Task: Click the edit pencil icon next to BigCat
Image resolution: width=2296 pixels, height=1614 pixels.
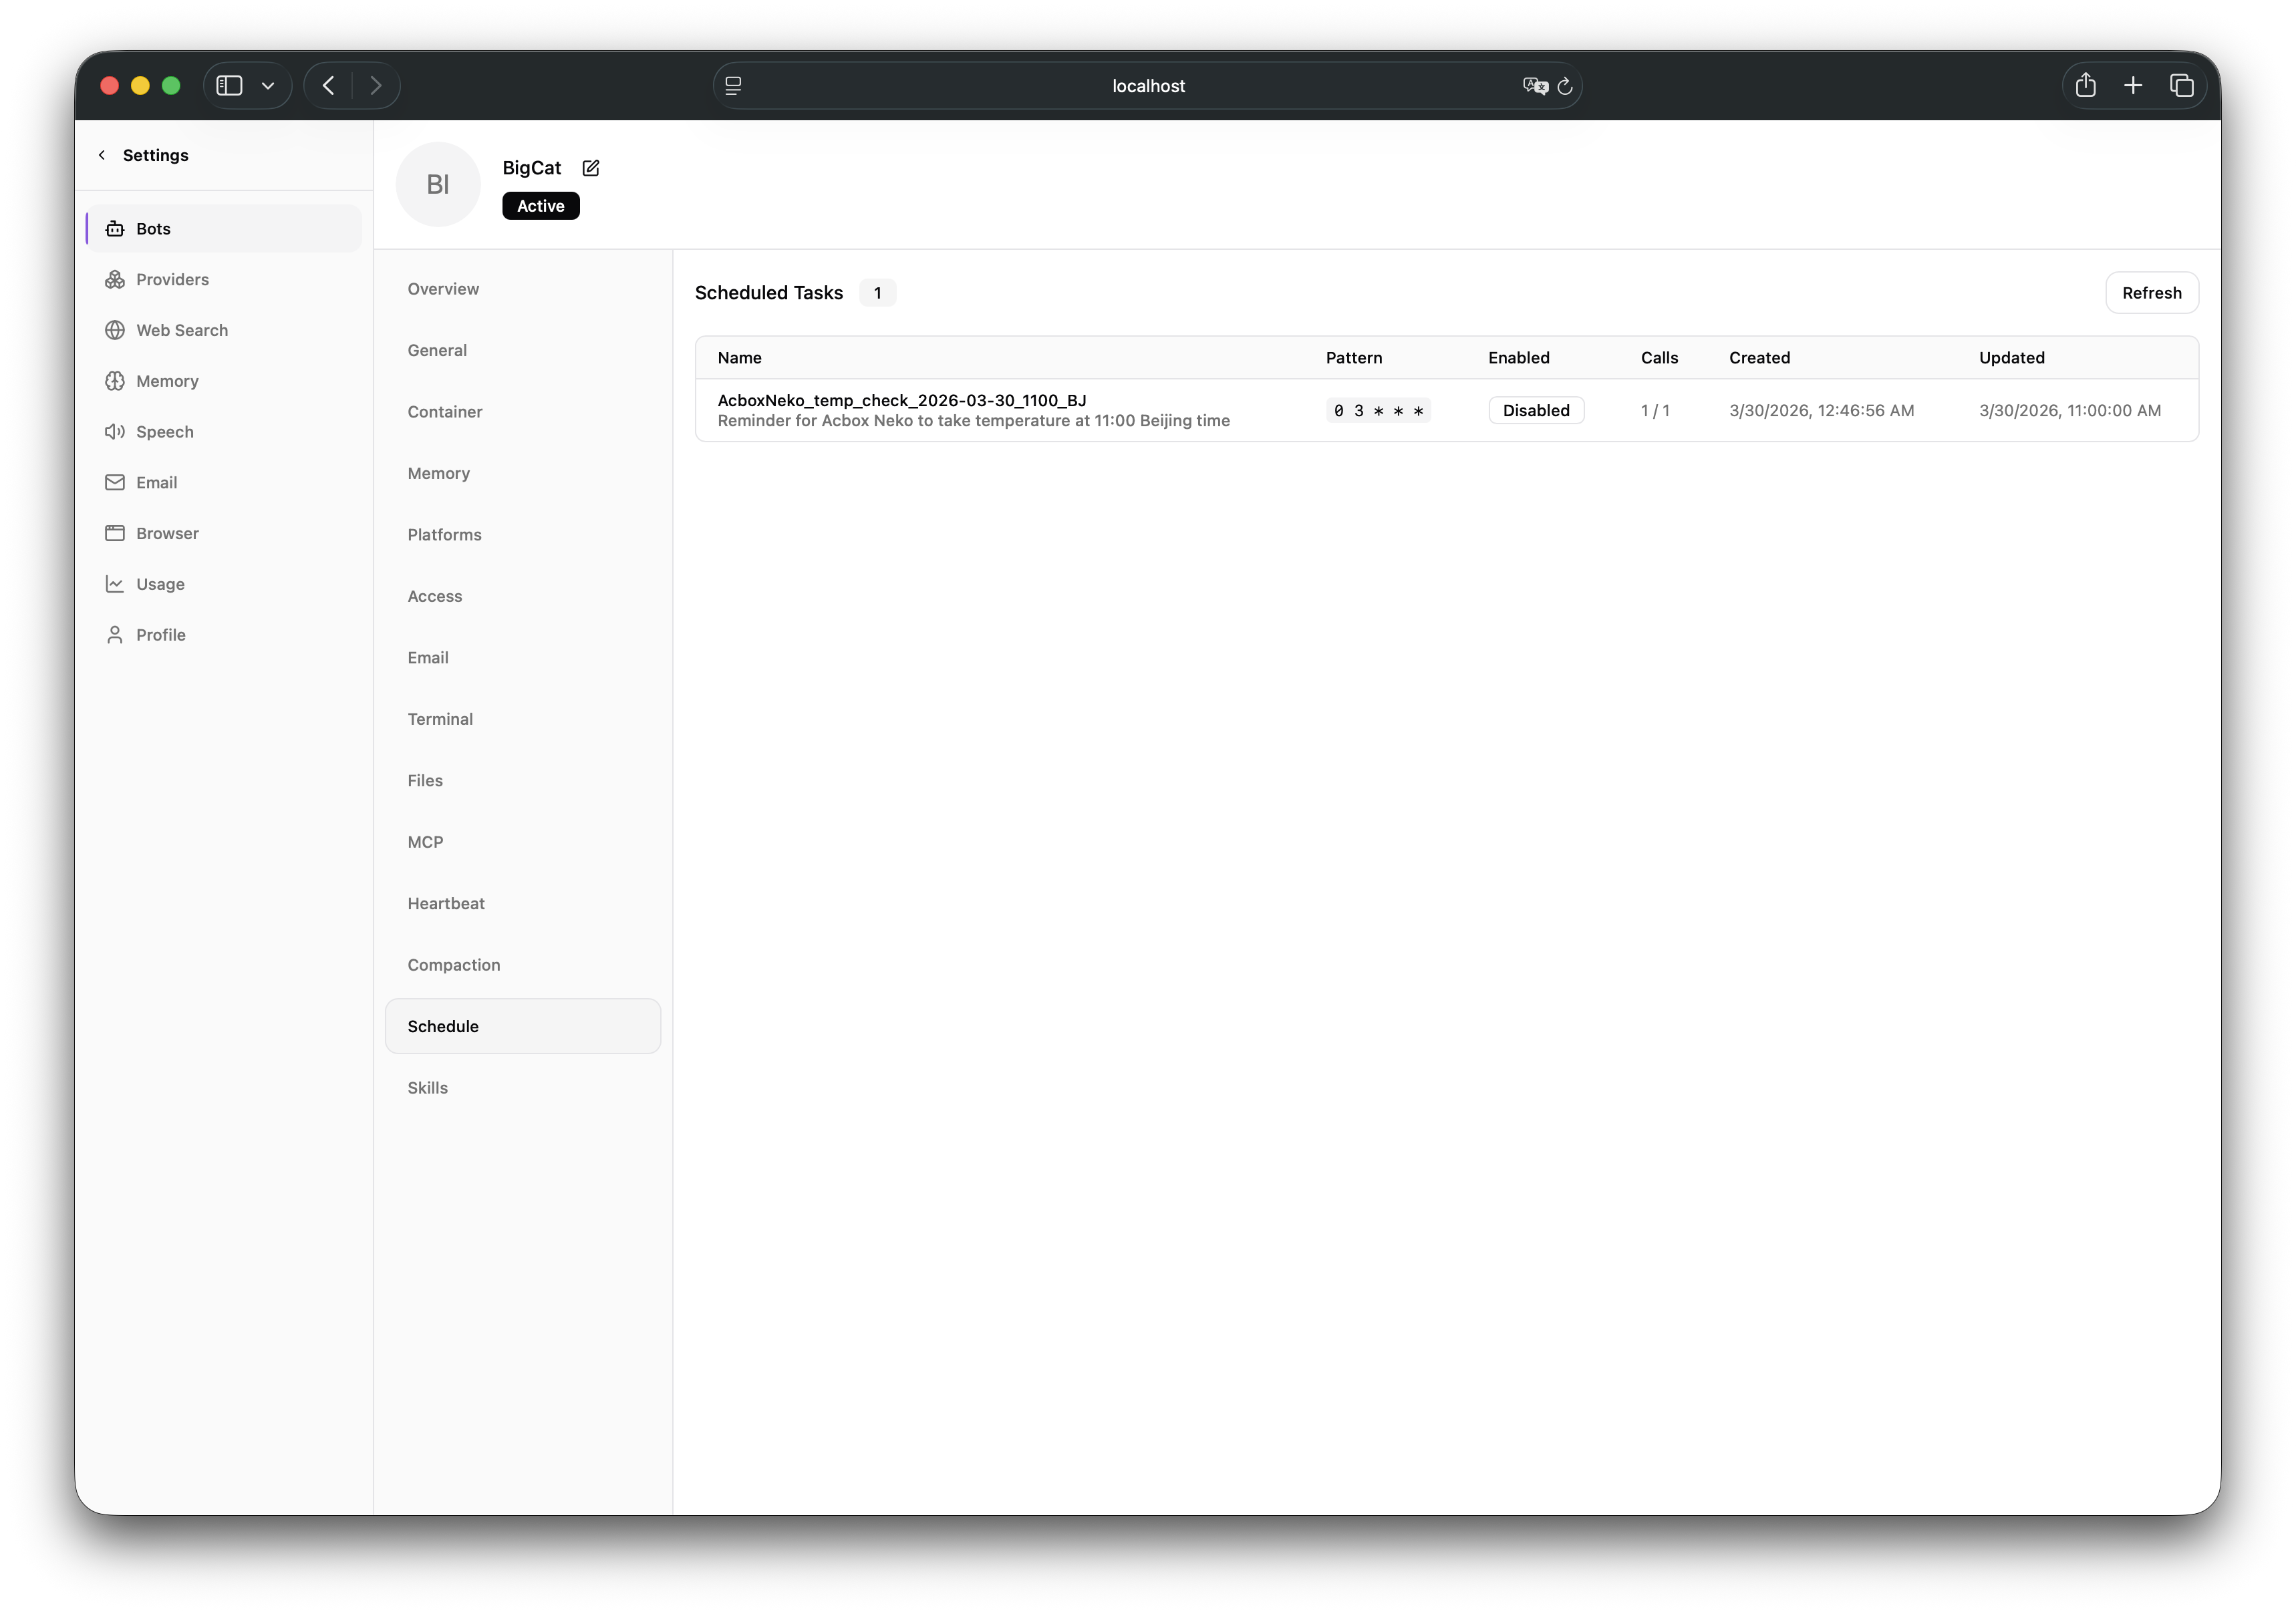Action: [591, 168]
